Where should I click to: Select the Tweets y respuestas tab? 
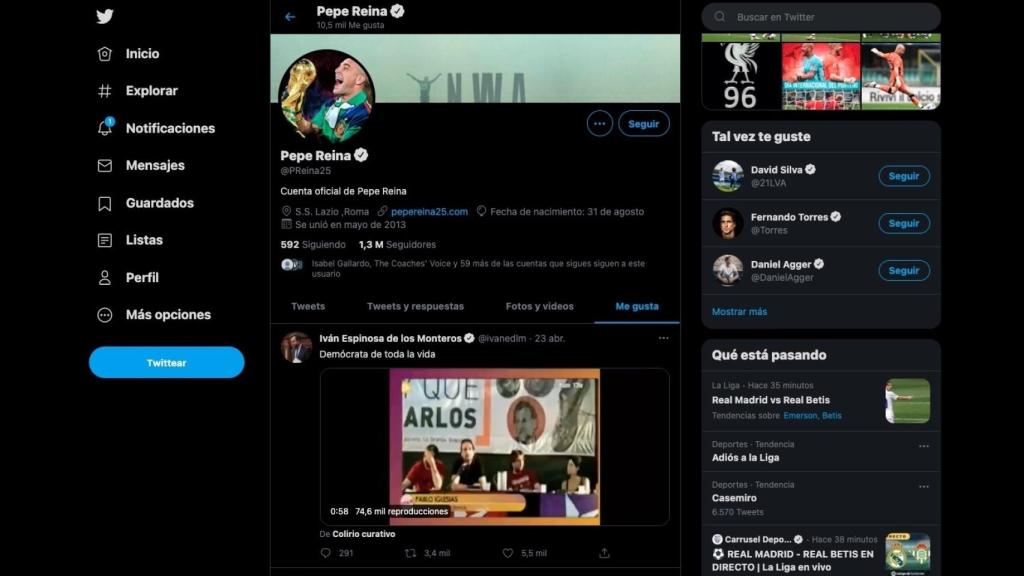[415, 306]
